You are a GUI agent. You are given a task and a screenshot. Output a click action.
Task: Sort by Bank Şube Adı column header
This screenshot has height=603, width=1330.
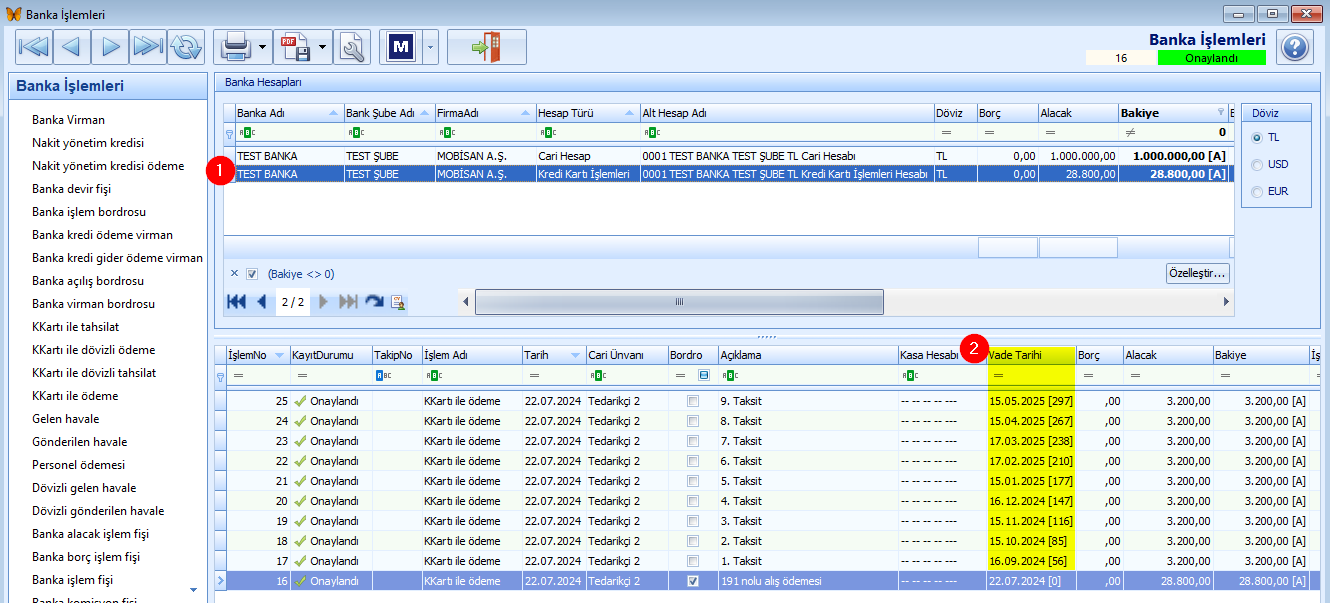(x=390, y=113)
